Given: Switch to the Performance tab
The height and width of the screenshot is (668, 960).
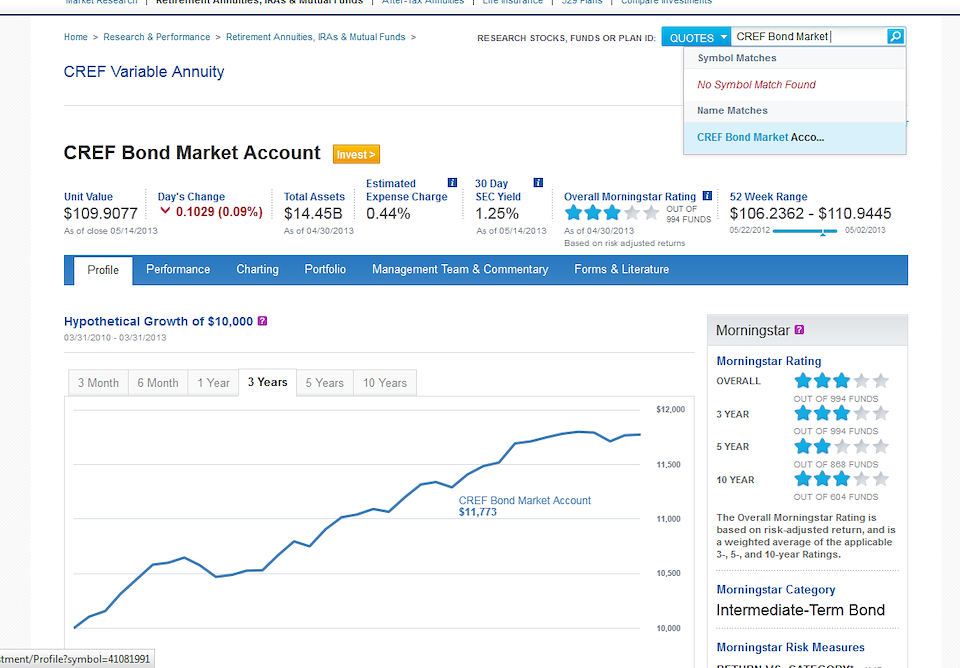Looking at the screenshot, I should (x=178, y=269).
